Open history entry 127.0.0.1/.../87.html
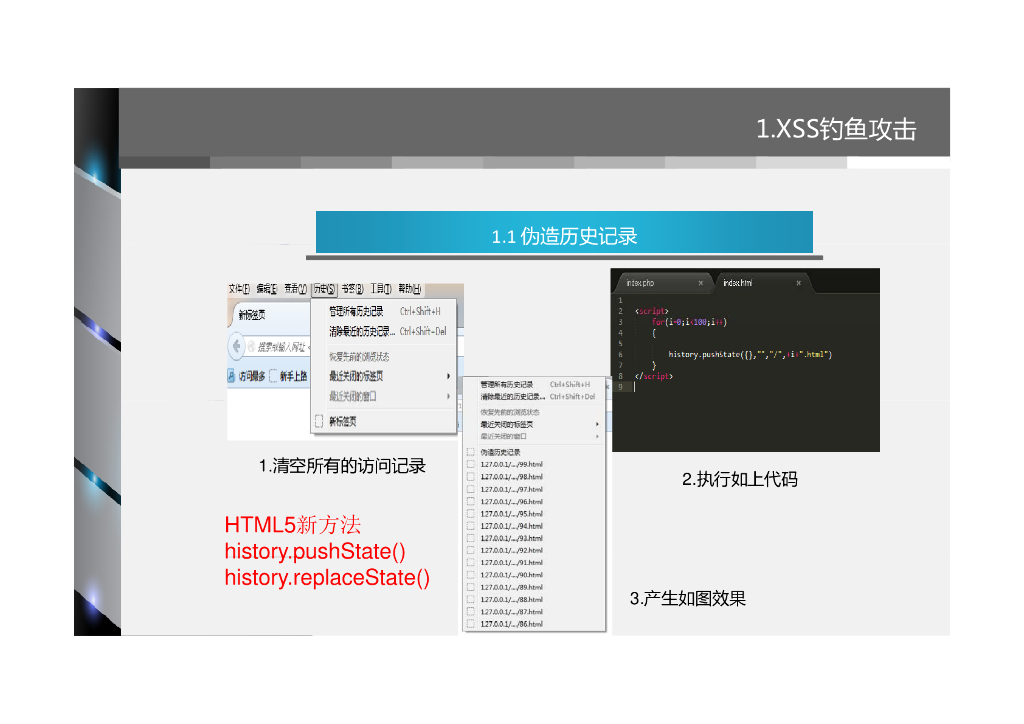 pos(536,612)
